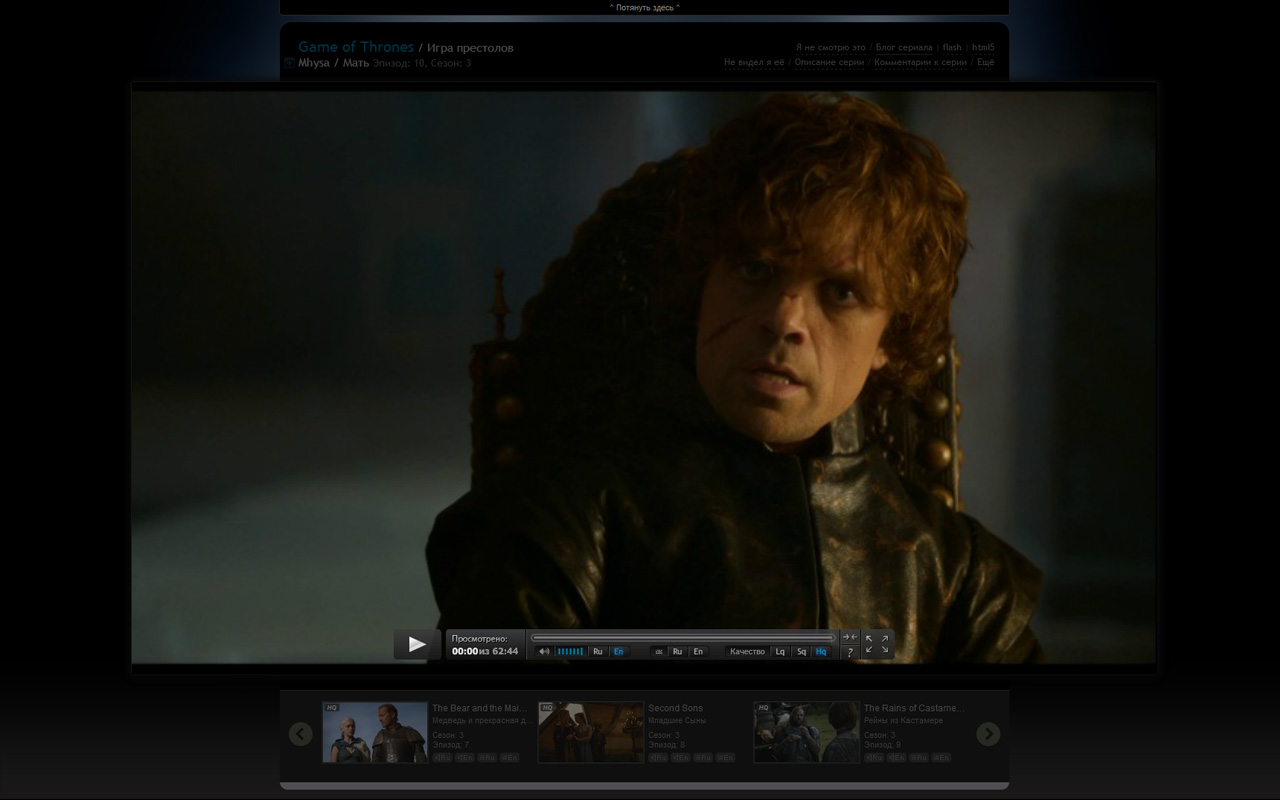The height and width of the screenshot is (800, 1280).
Task: Mark episode with 'Не видел я её'
Action: (754, 62)
